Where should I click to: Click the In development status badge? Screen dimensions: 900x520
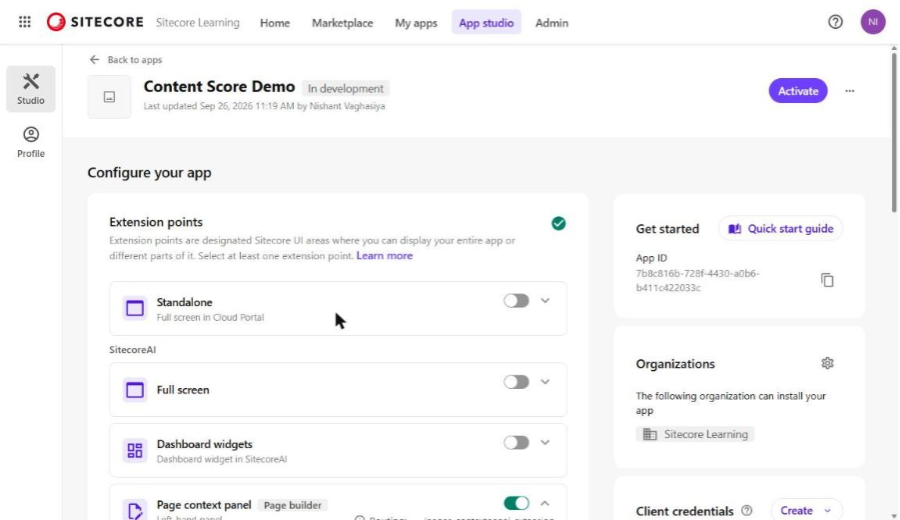coord(346,88)
